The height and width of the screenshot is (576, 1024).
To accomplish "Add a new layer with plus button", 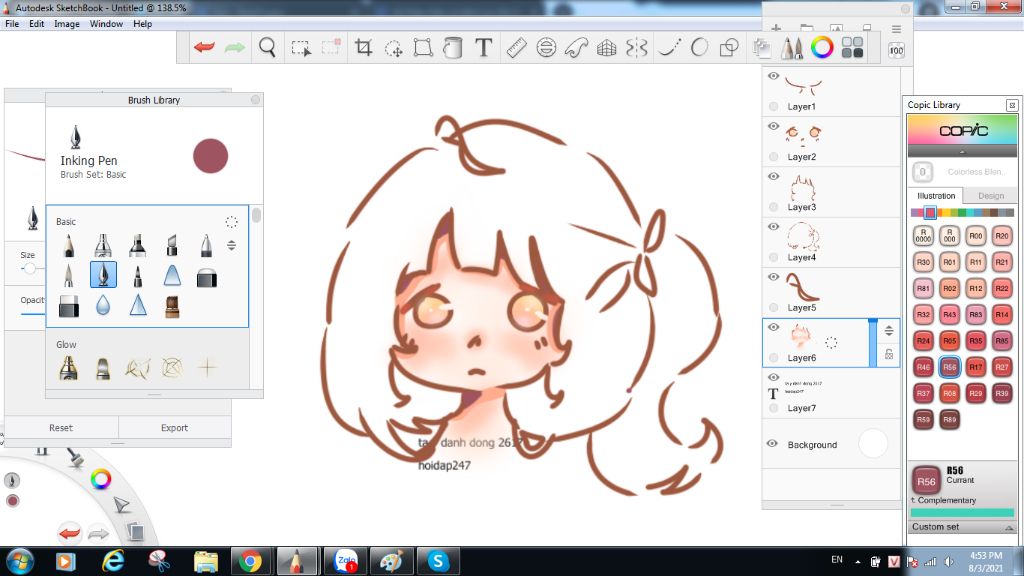I will click(776, 28).
